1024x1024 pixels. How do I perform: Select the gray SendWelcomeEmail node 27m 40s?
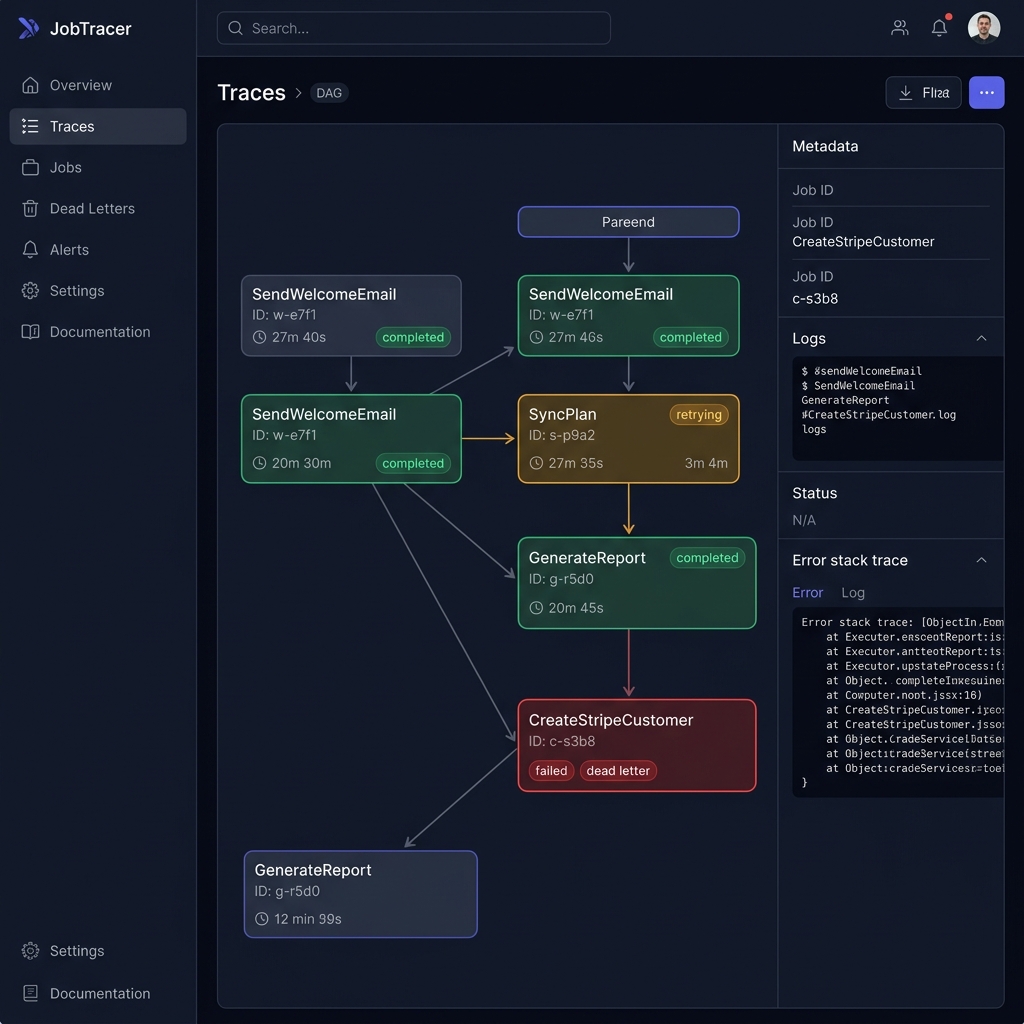(x=351, y=315)
